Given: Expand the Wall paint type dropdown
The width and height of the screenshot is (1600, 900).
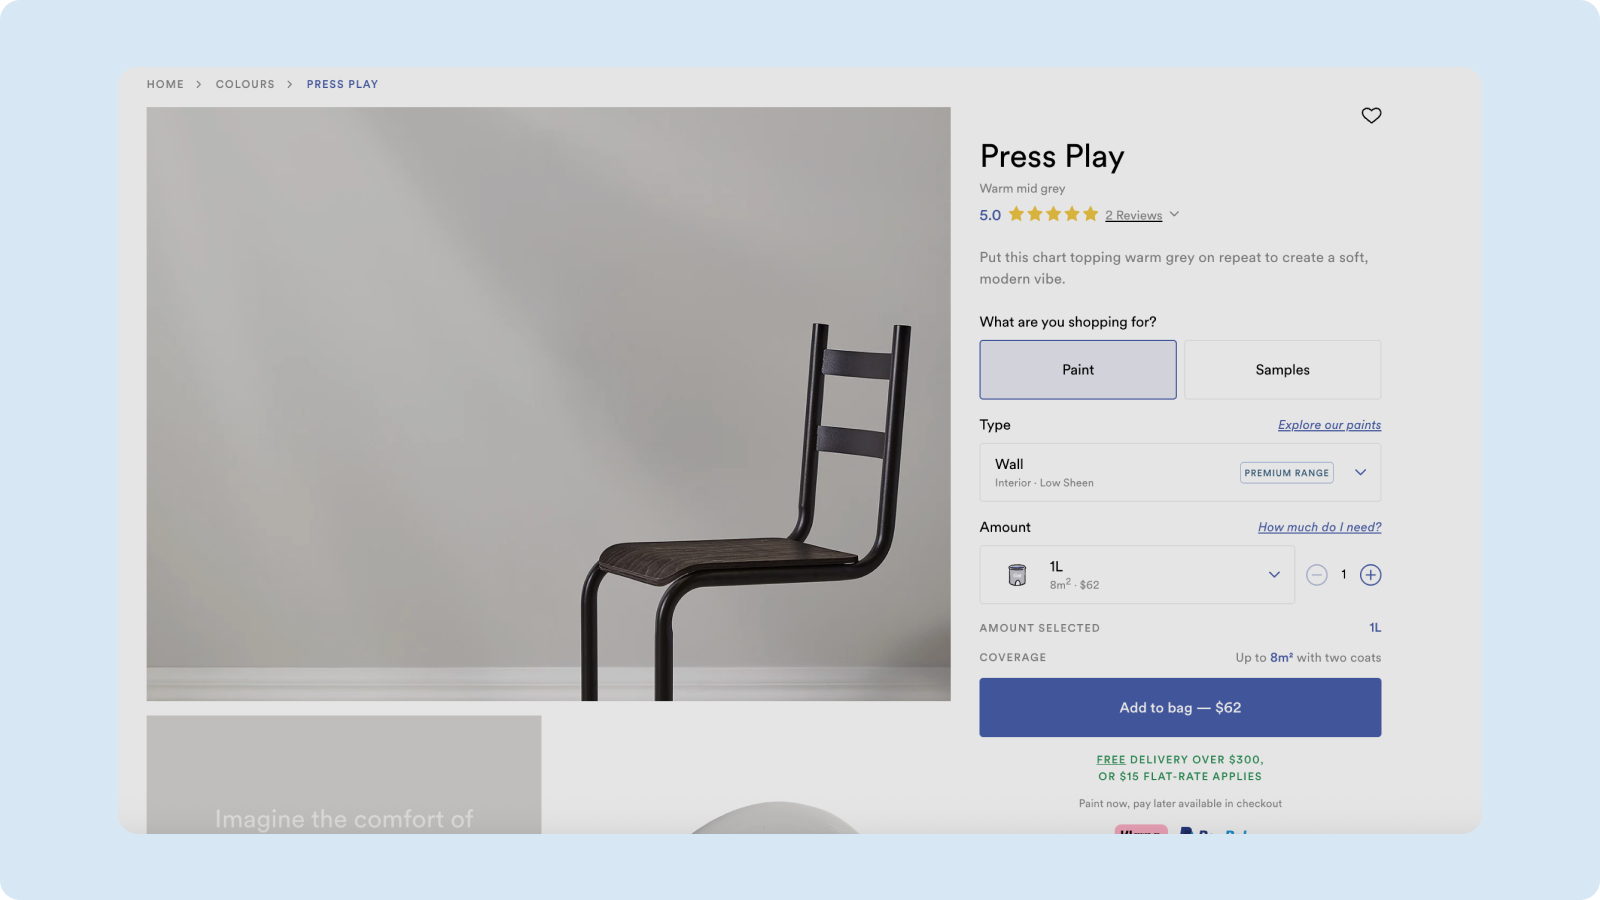Looking at the screenshot, I should pos(1180,472).
